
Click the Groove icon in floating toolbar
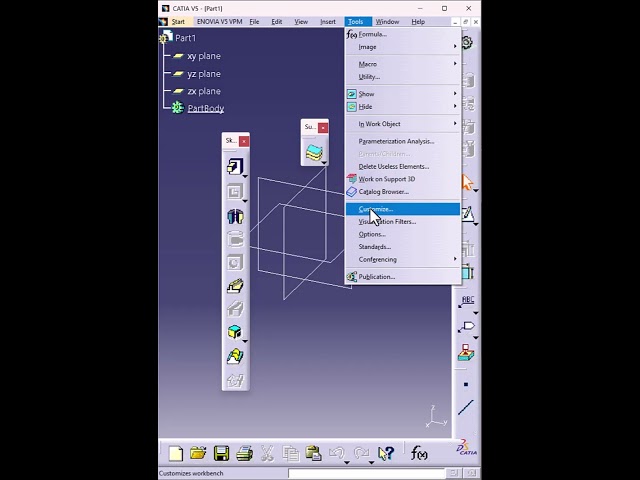pyautogui.click(x=235, y=239)
